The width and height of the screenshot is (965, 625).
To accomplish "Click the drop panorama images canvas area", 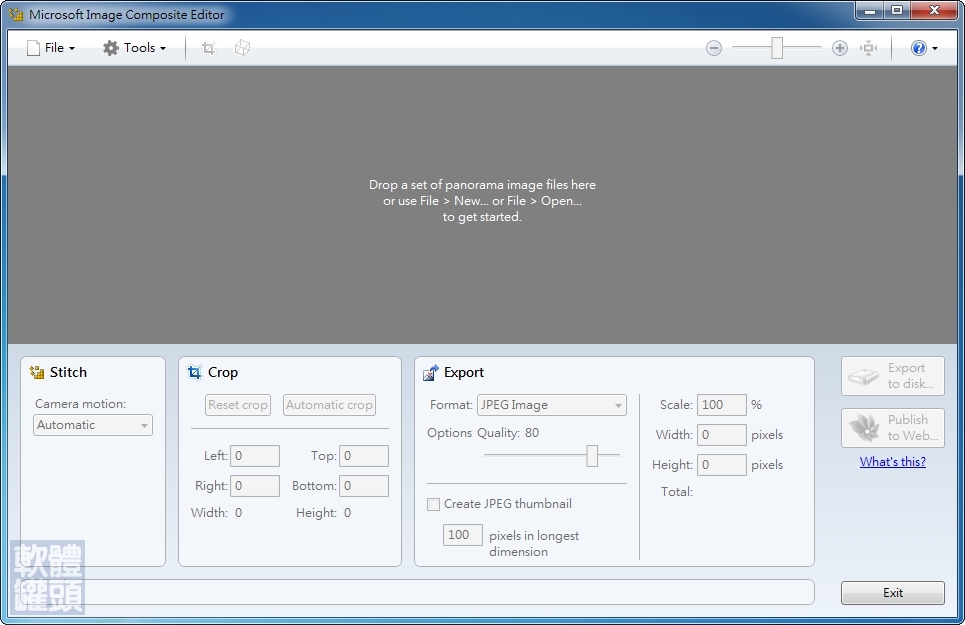I will pos(482,205).
